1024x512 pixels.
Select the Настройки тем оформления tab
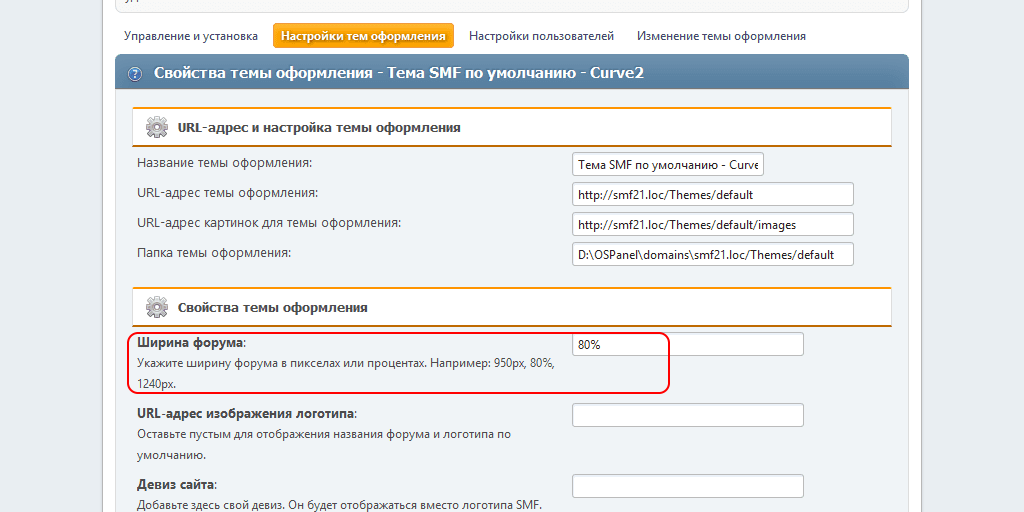[x=363, y=36]
